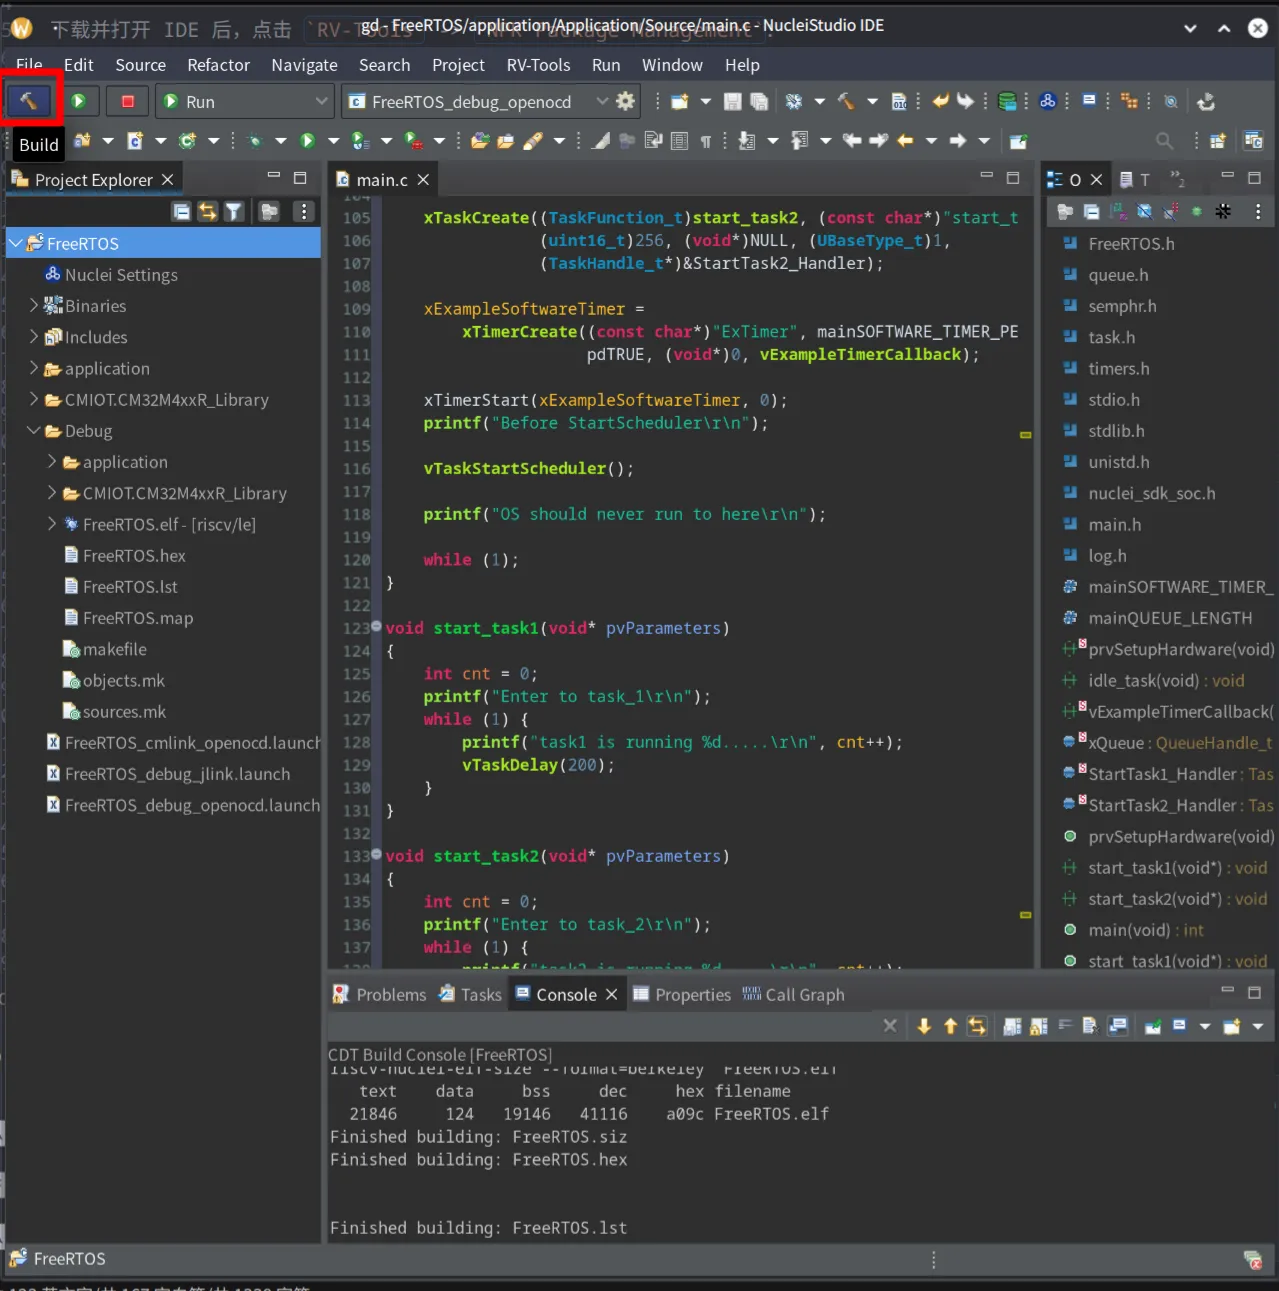Open launch configuration settings gear
1279x1291 pixels.
pos(626,101)
